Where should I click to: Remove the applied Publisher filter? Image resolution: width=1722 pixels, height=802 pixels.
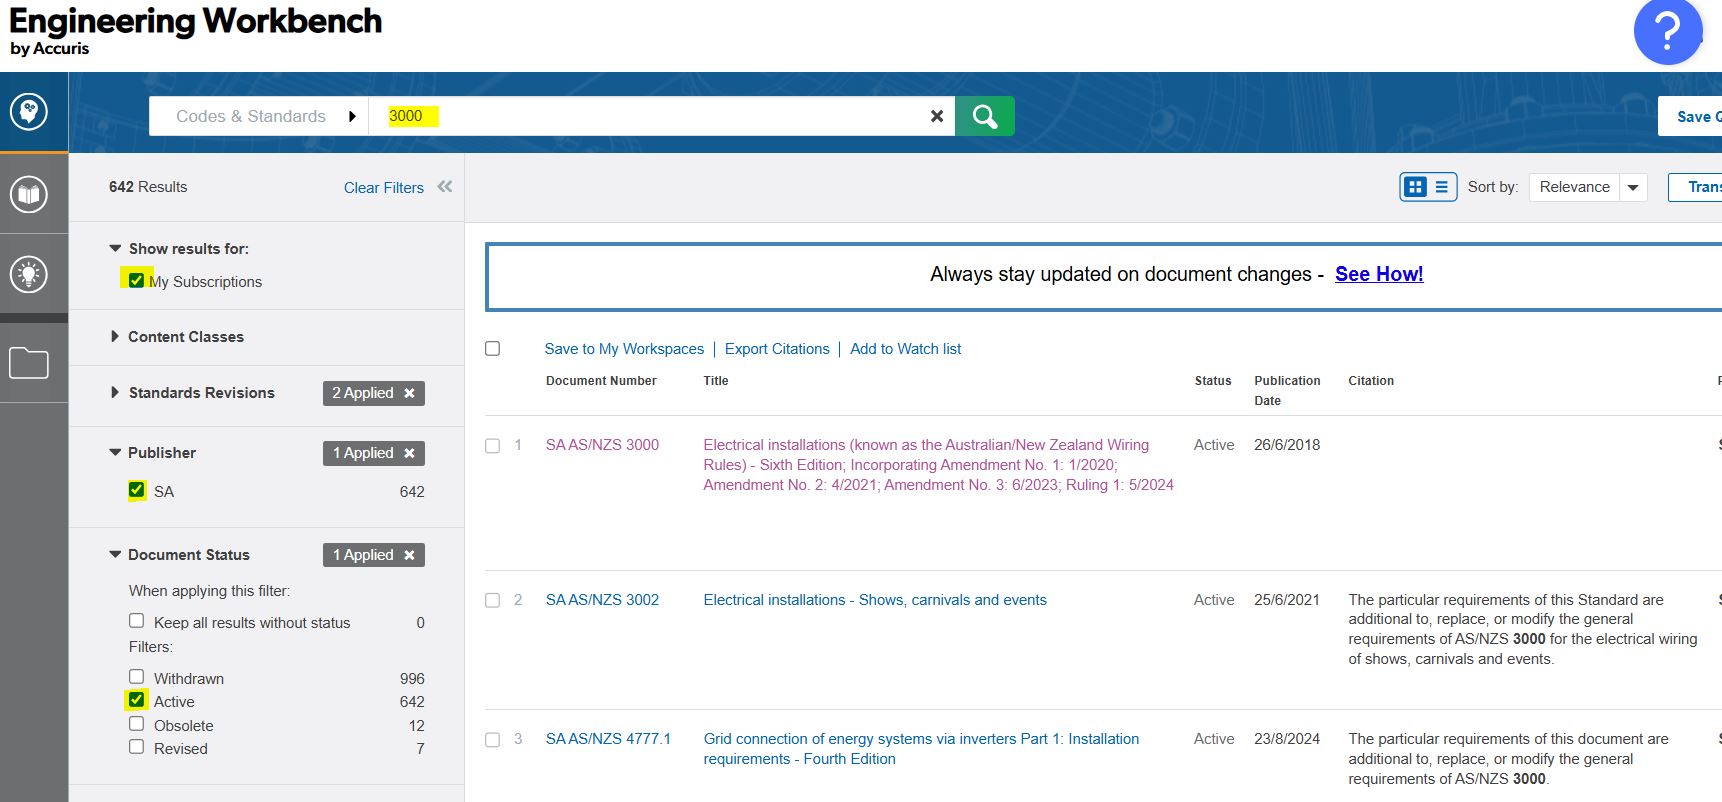tap(409, 453)
